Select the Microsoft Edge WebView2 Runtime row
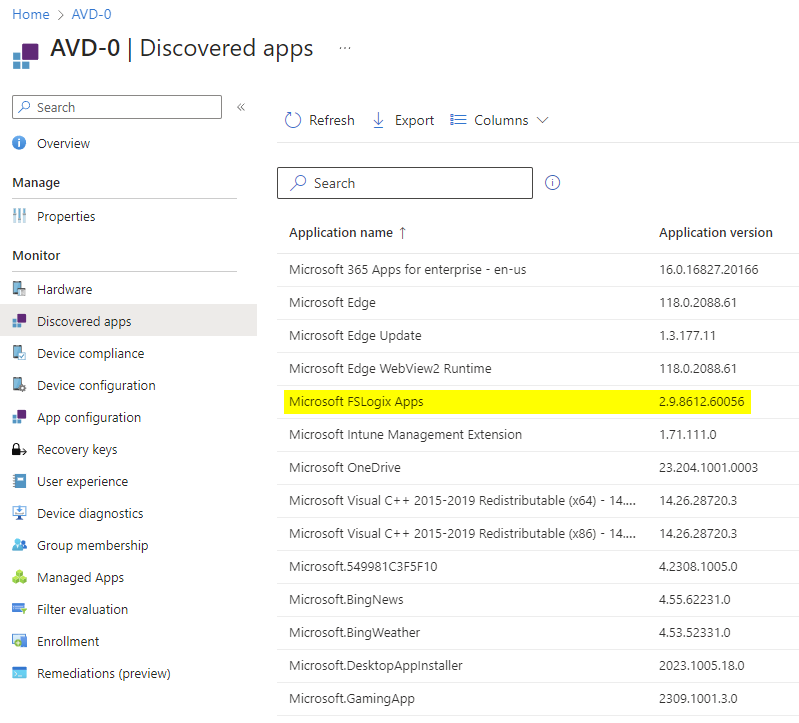 (x=538, y=368)
